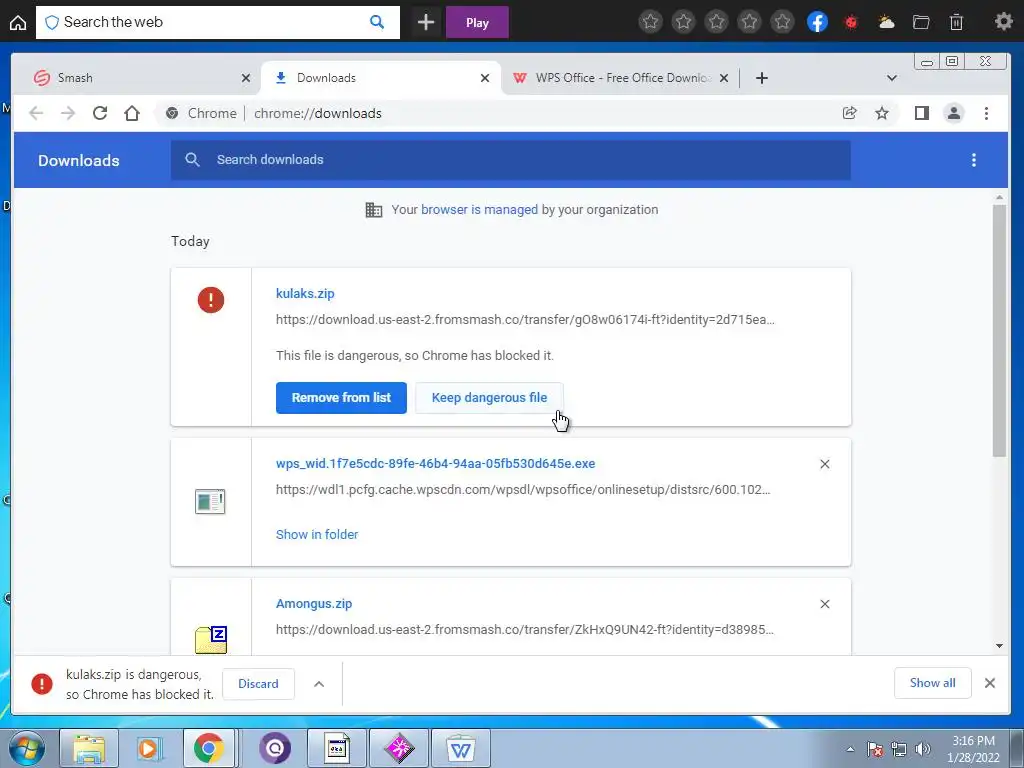Screen dimensions: 1024x768
Task: Open the Windows Start button
Action: pos(27,748)
